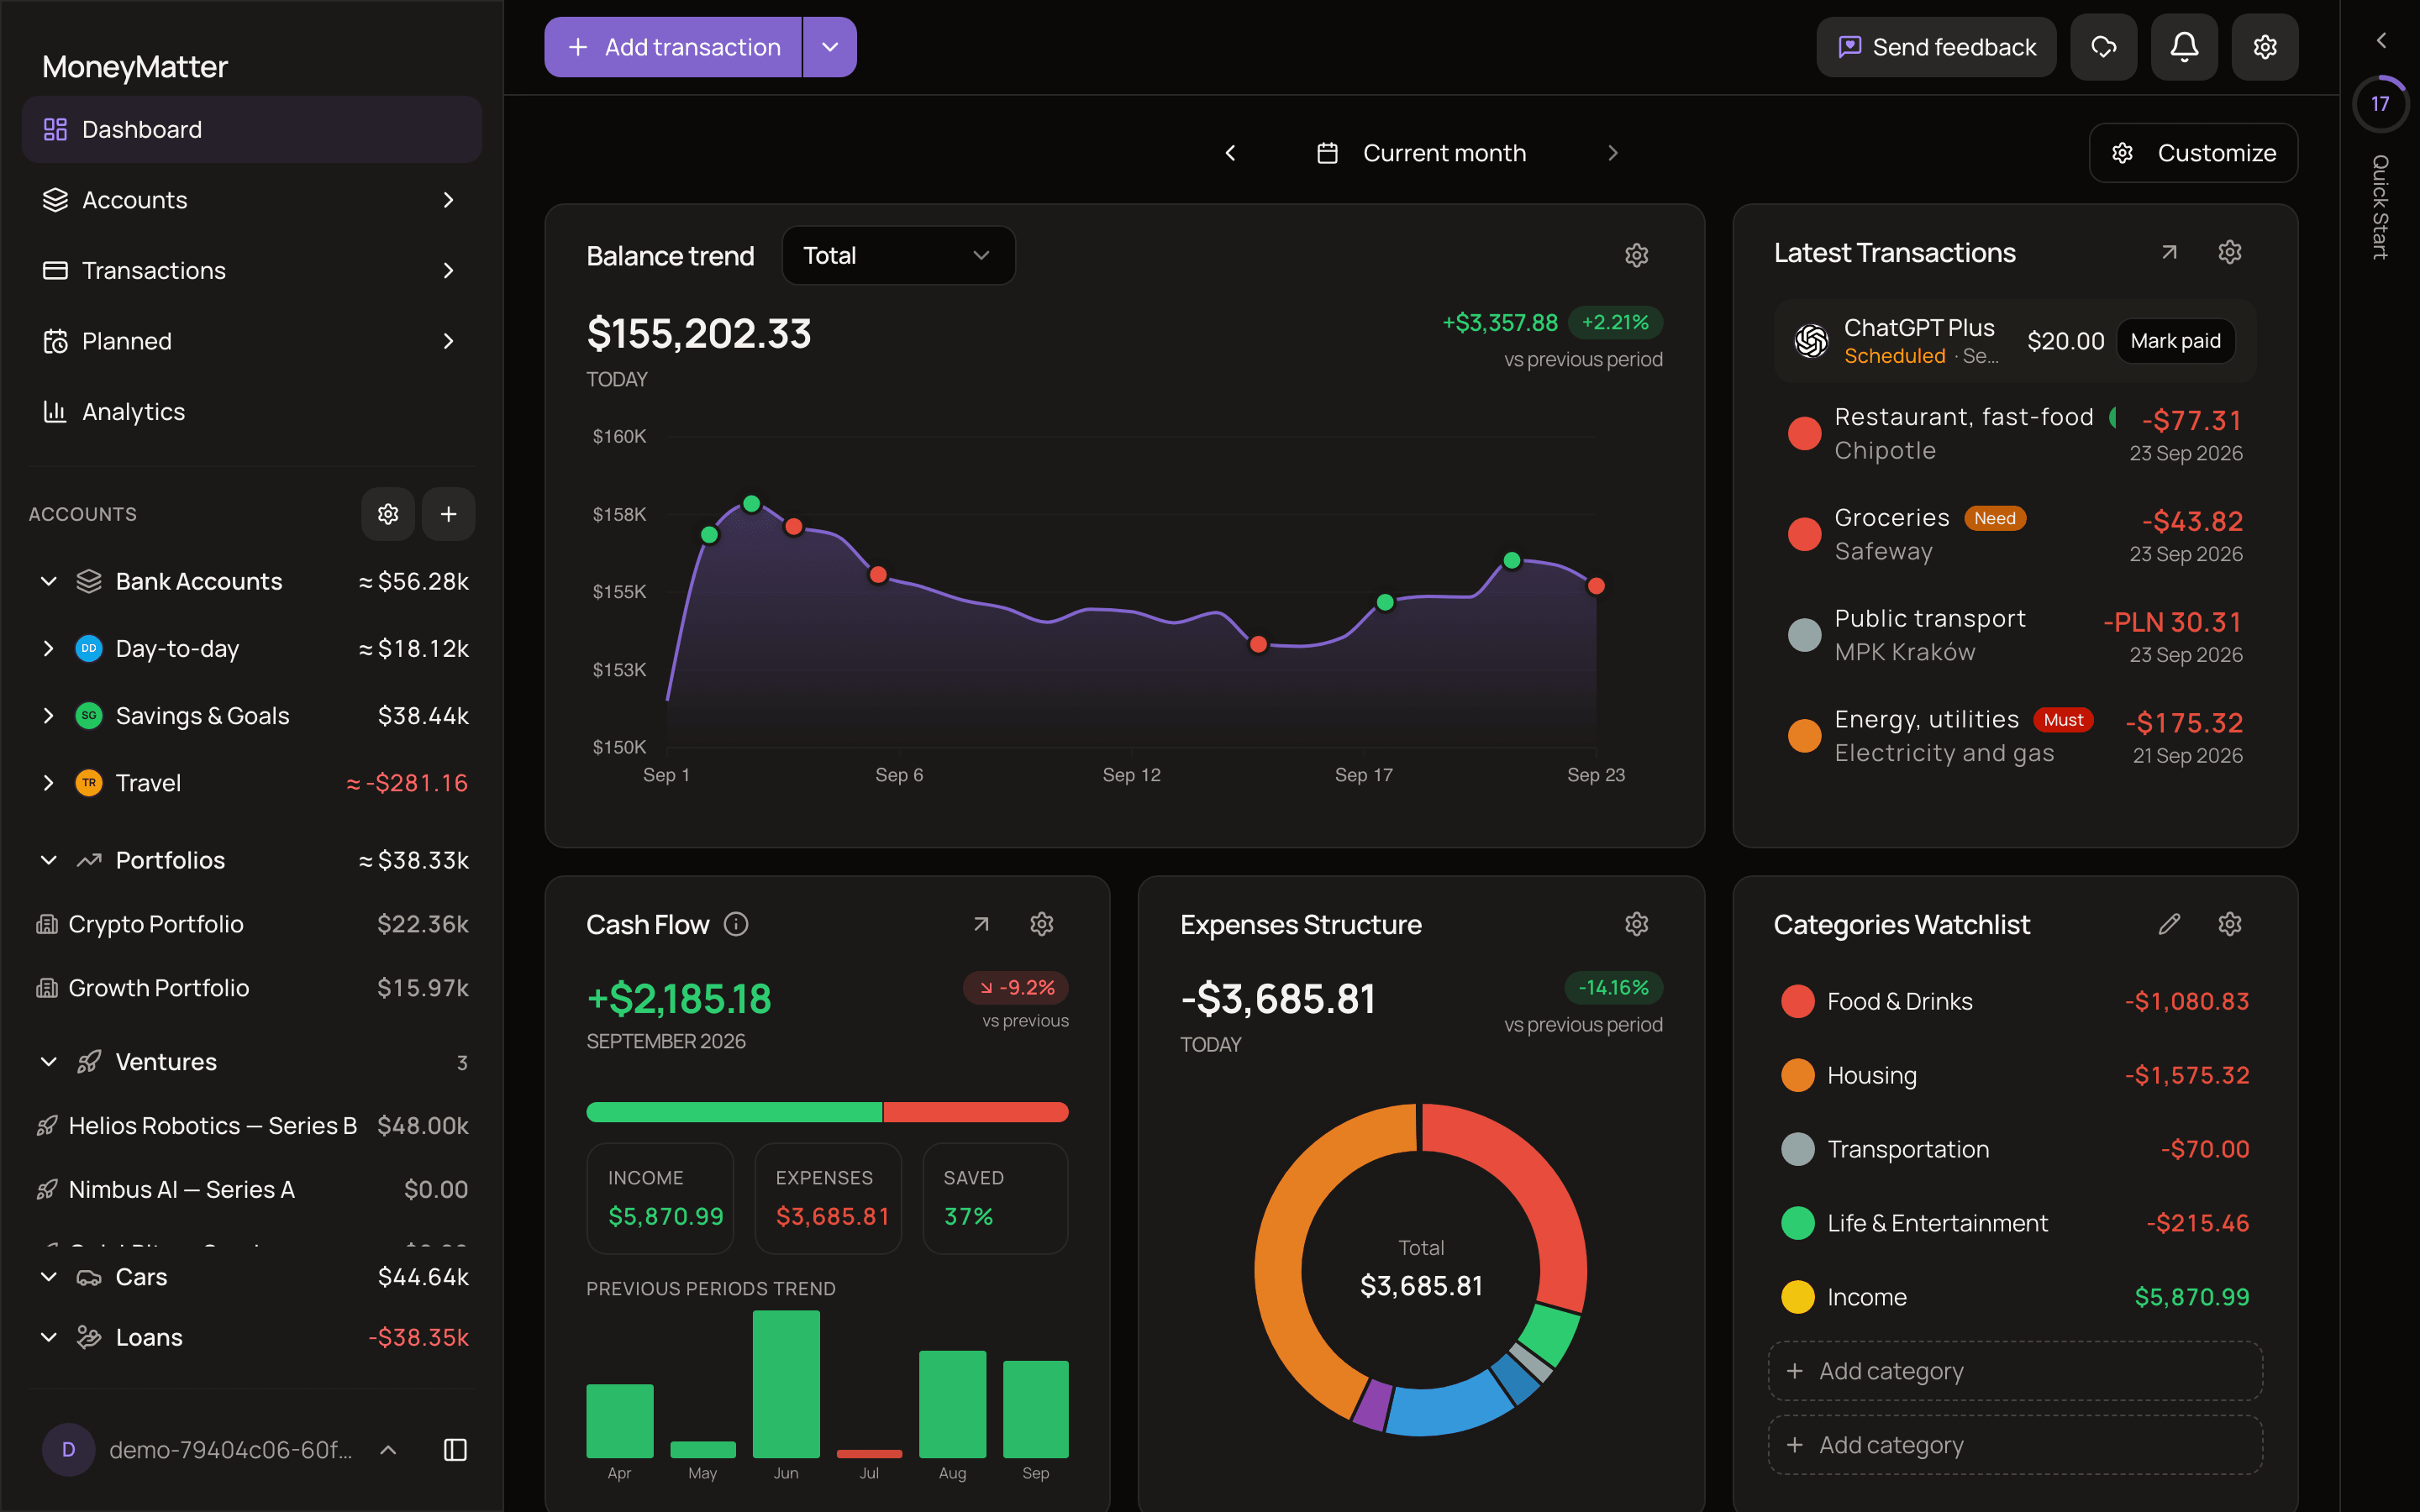Viewport: 2420px width, 1512px height.
Task: Collapse Cars group
Action: tap(48, 1277)
